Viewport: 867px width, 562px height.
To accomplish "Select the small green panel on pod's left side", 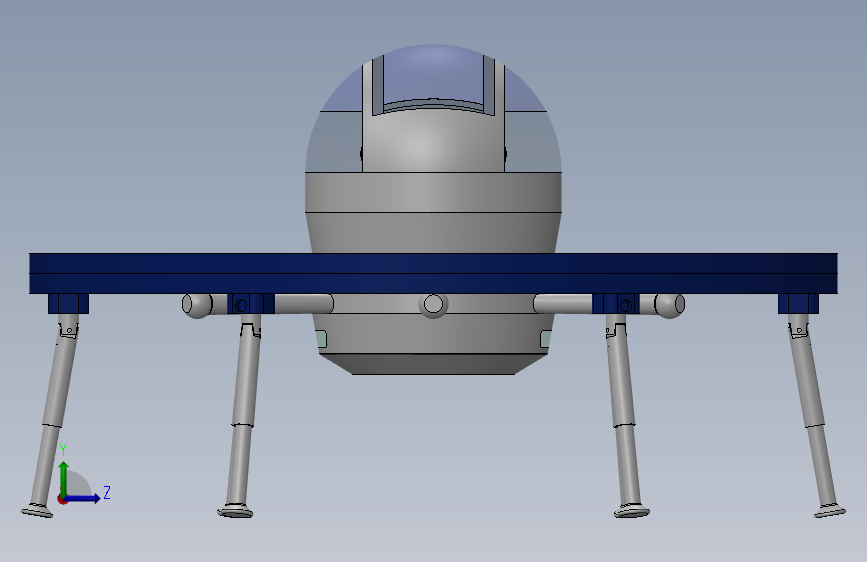I will click(321, 339).
